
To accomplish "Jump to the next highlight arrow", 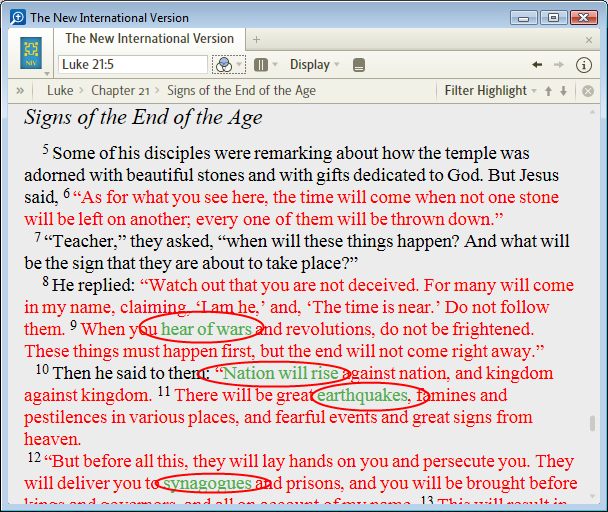I will pyautogui.click(x=563, y=91).
